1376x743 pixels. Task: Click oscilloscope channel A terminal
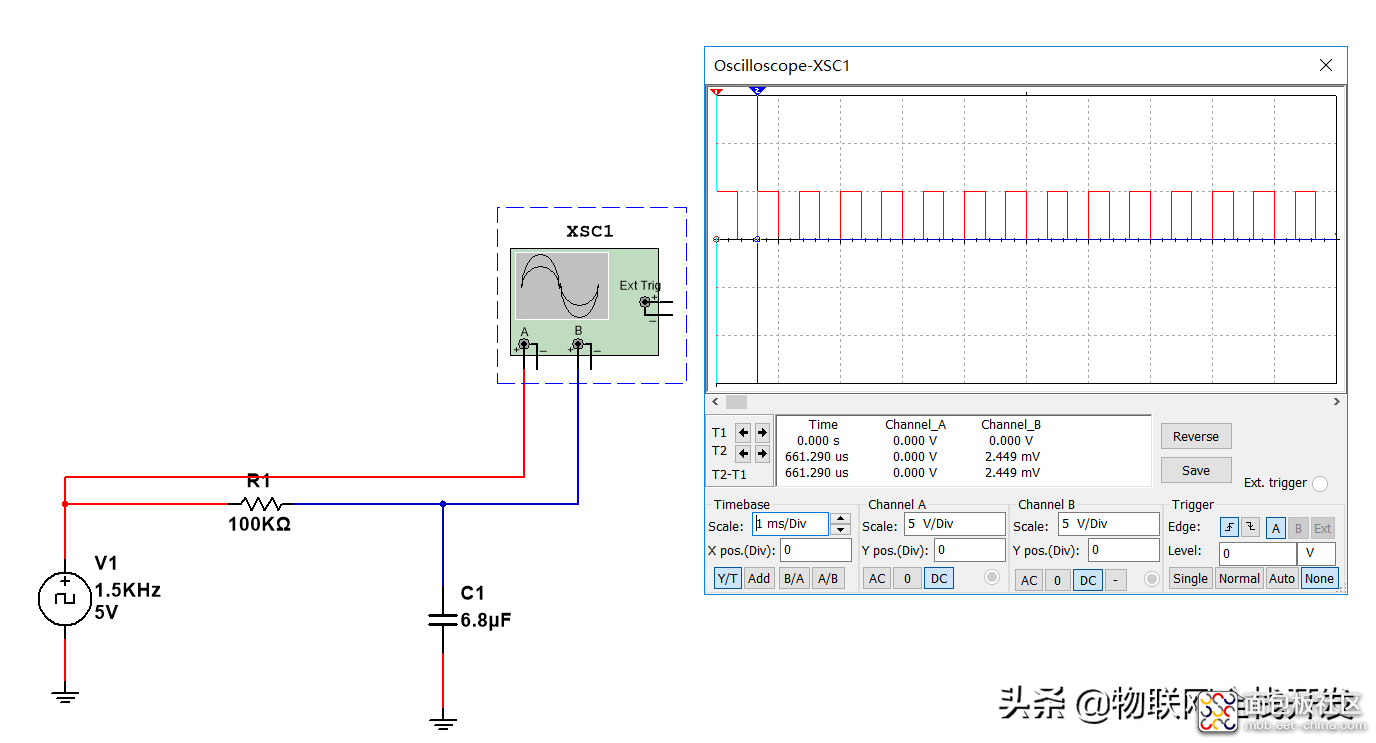pos(524,345)
